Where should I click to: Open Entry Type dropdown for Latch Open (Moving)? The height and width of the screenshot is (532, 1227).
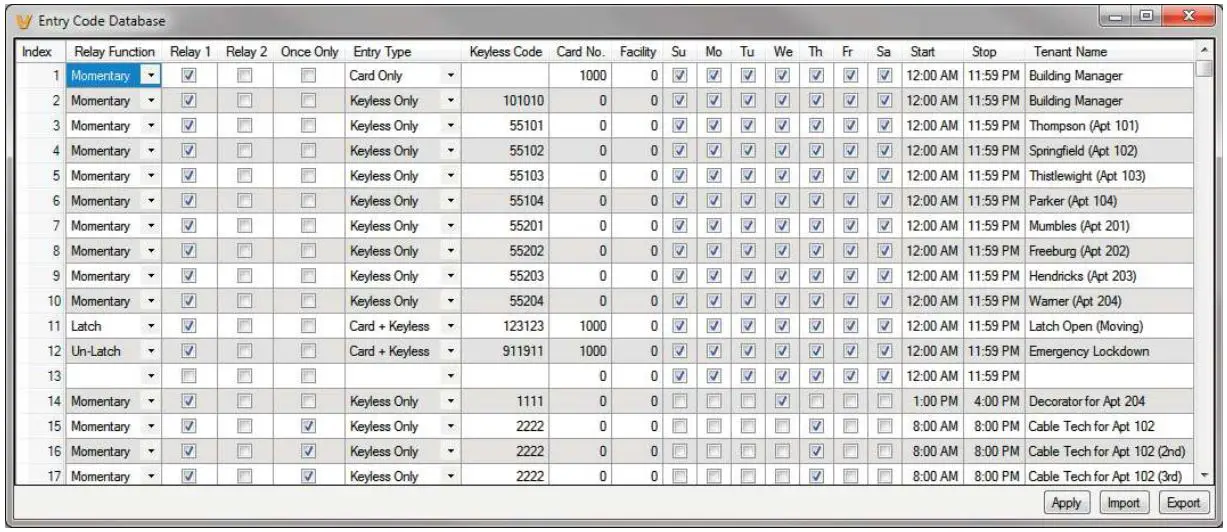click(450, 326)
